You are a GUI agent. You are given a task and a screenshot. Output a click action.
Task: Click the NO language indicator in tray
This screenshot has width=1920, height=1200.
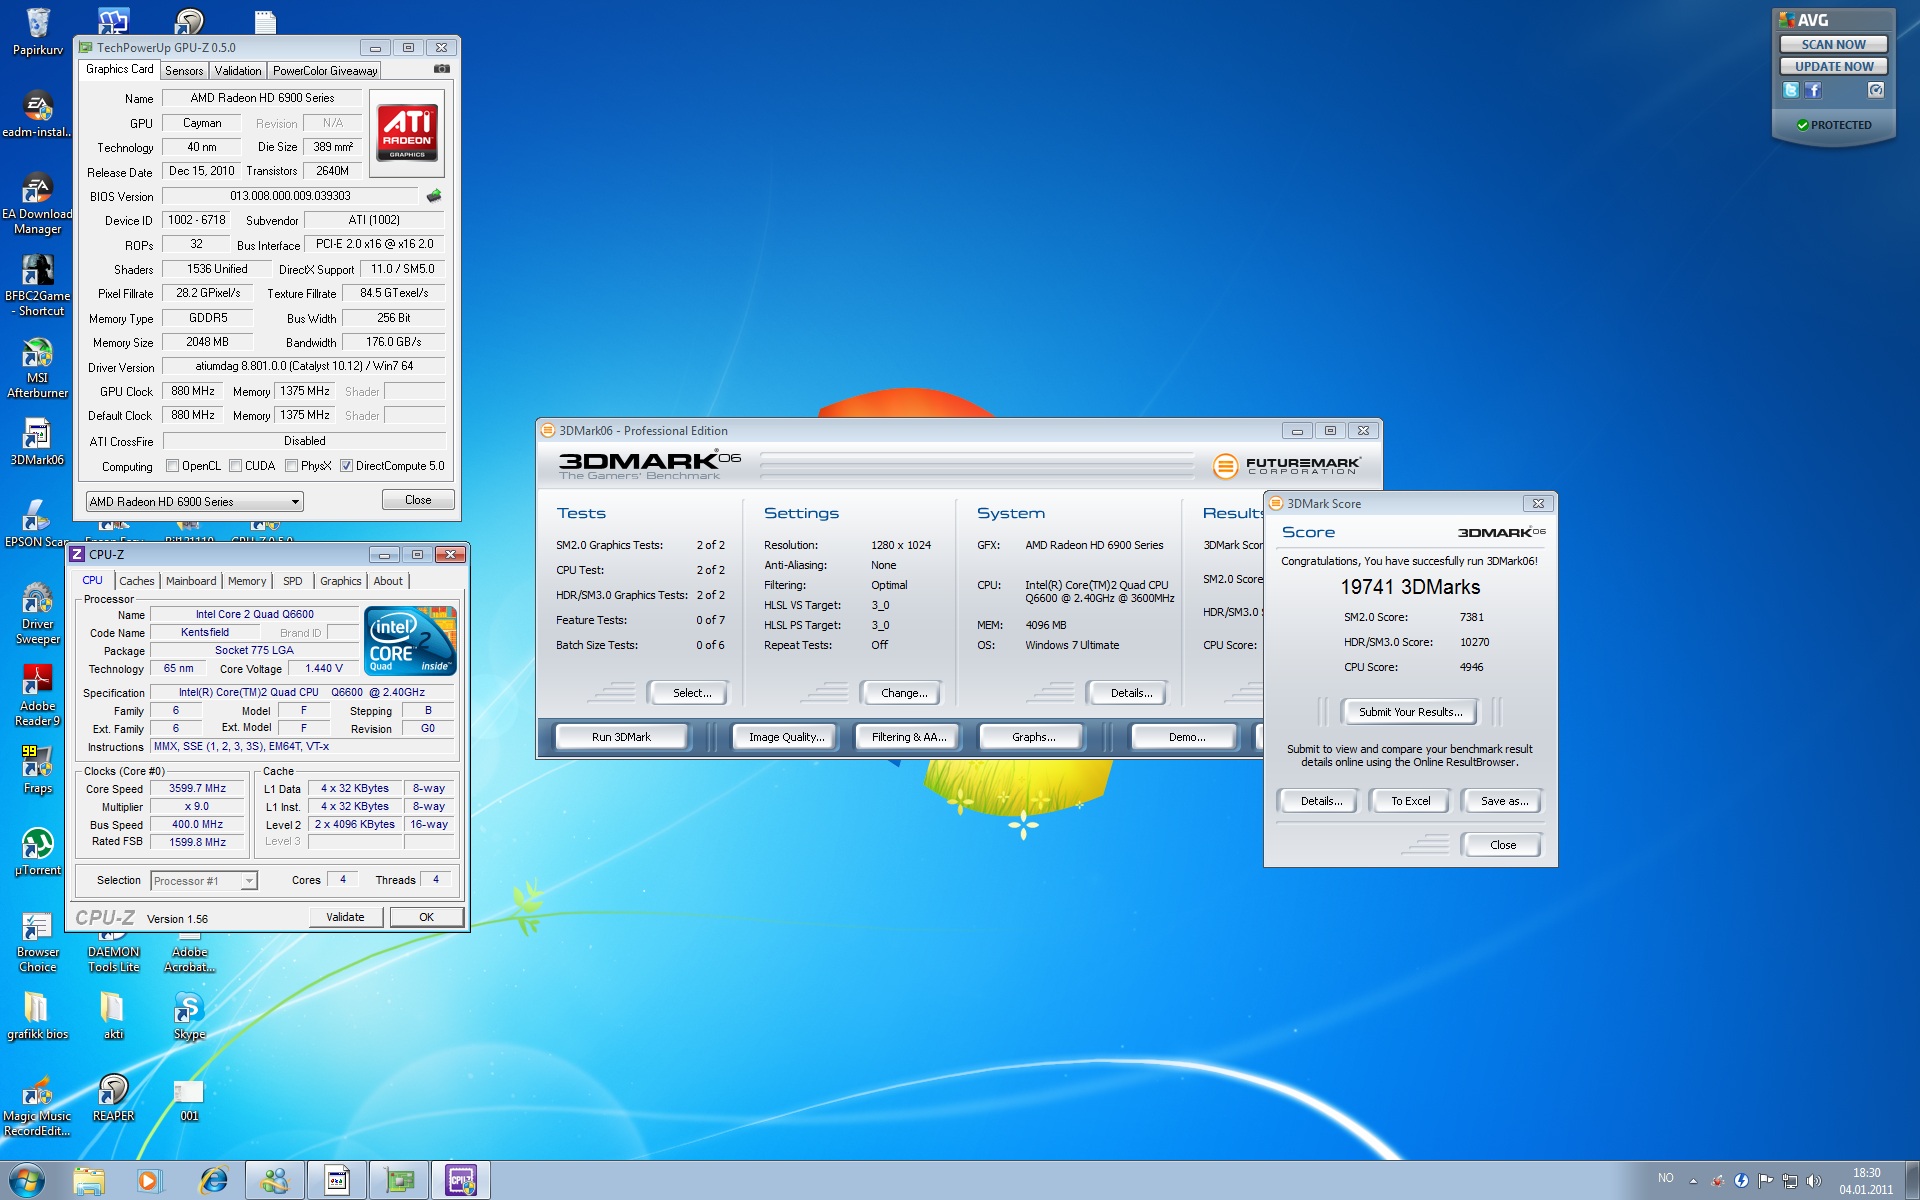click(1665, 1178)
